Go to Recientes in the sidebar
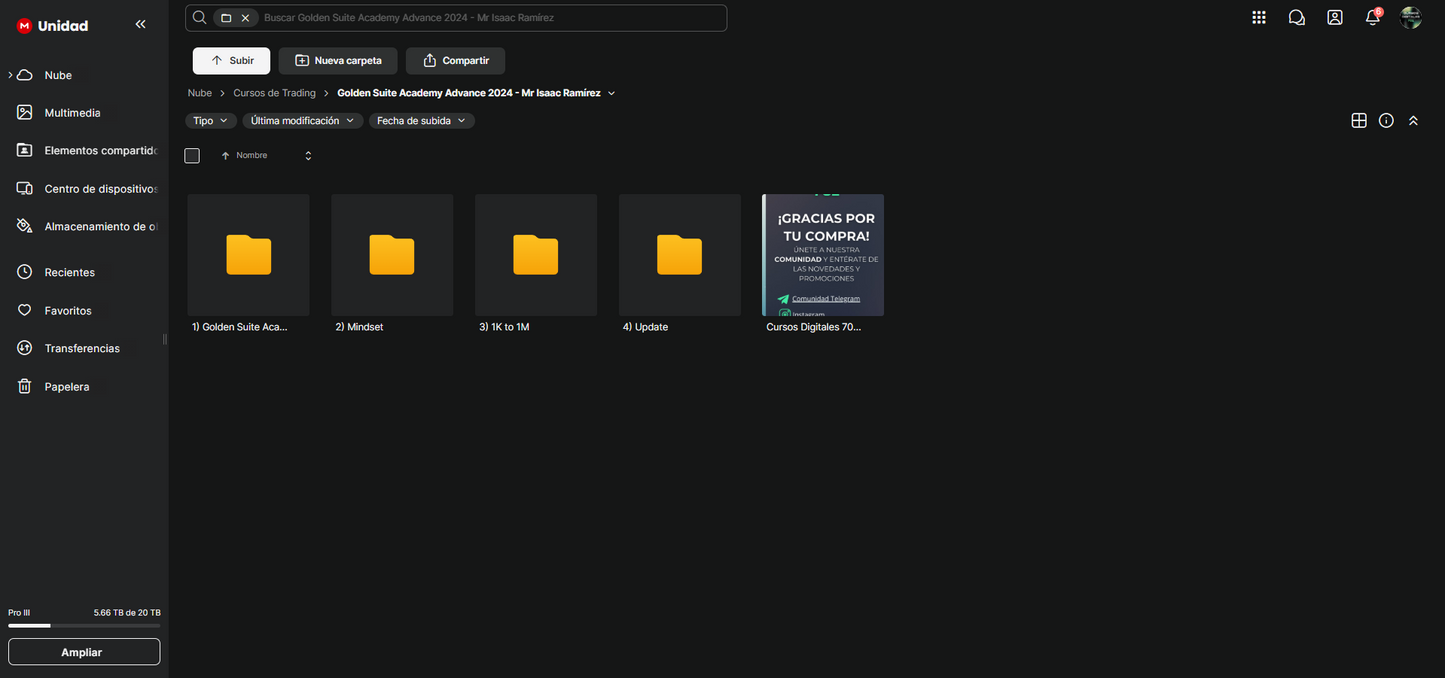1445x678 pixels. pyautogui.click(x=69, y=273)
